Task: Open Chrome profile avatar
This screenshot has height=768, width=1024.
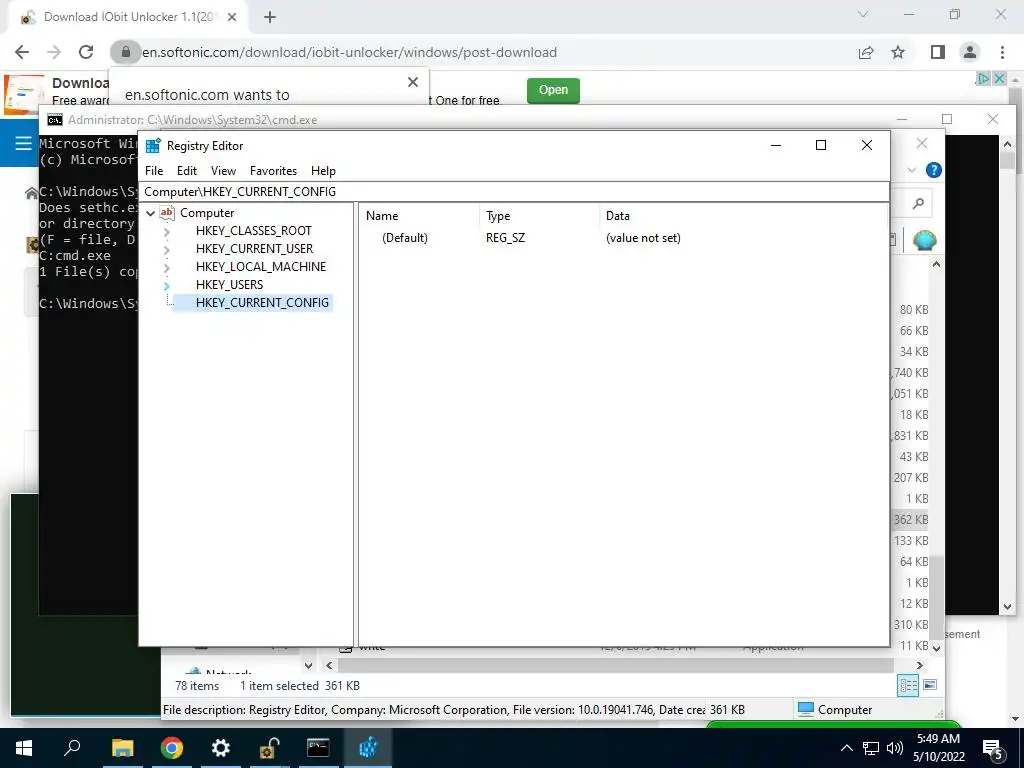Action: (x=970, y=52)
